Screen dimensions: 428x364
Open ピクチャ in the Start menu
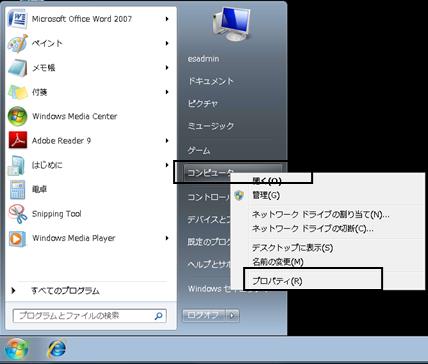click(x=203, y=104)
